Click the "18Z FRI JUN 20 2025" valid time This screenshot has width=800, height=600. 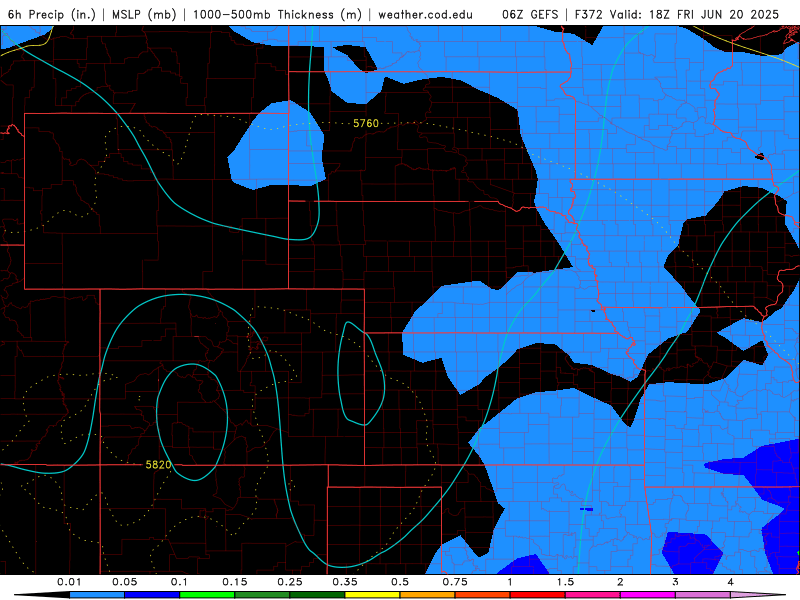(714, 14)
